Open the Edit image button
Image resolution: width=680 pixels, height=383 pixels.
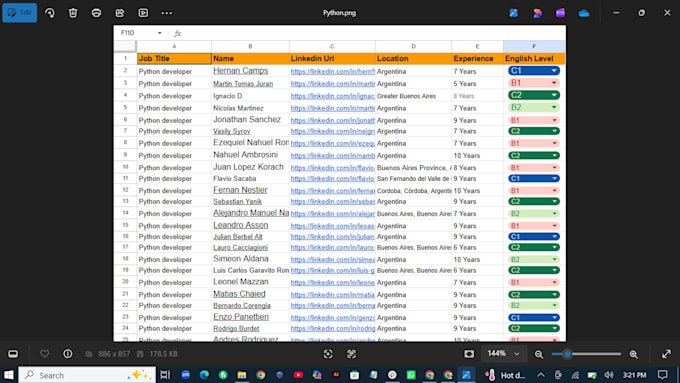[20, 13]
